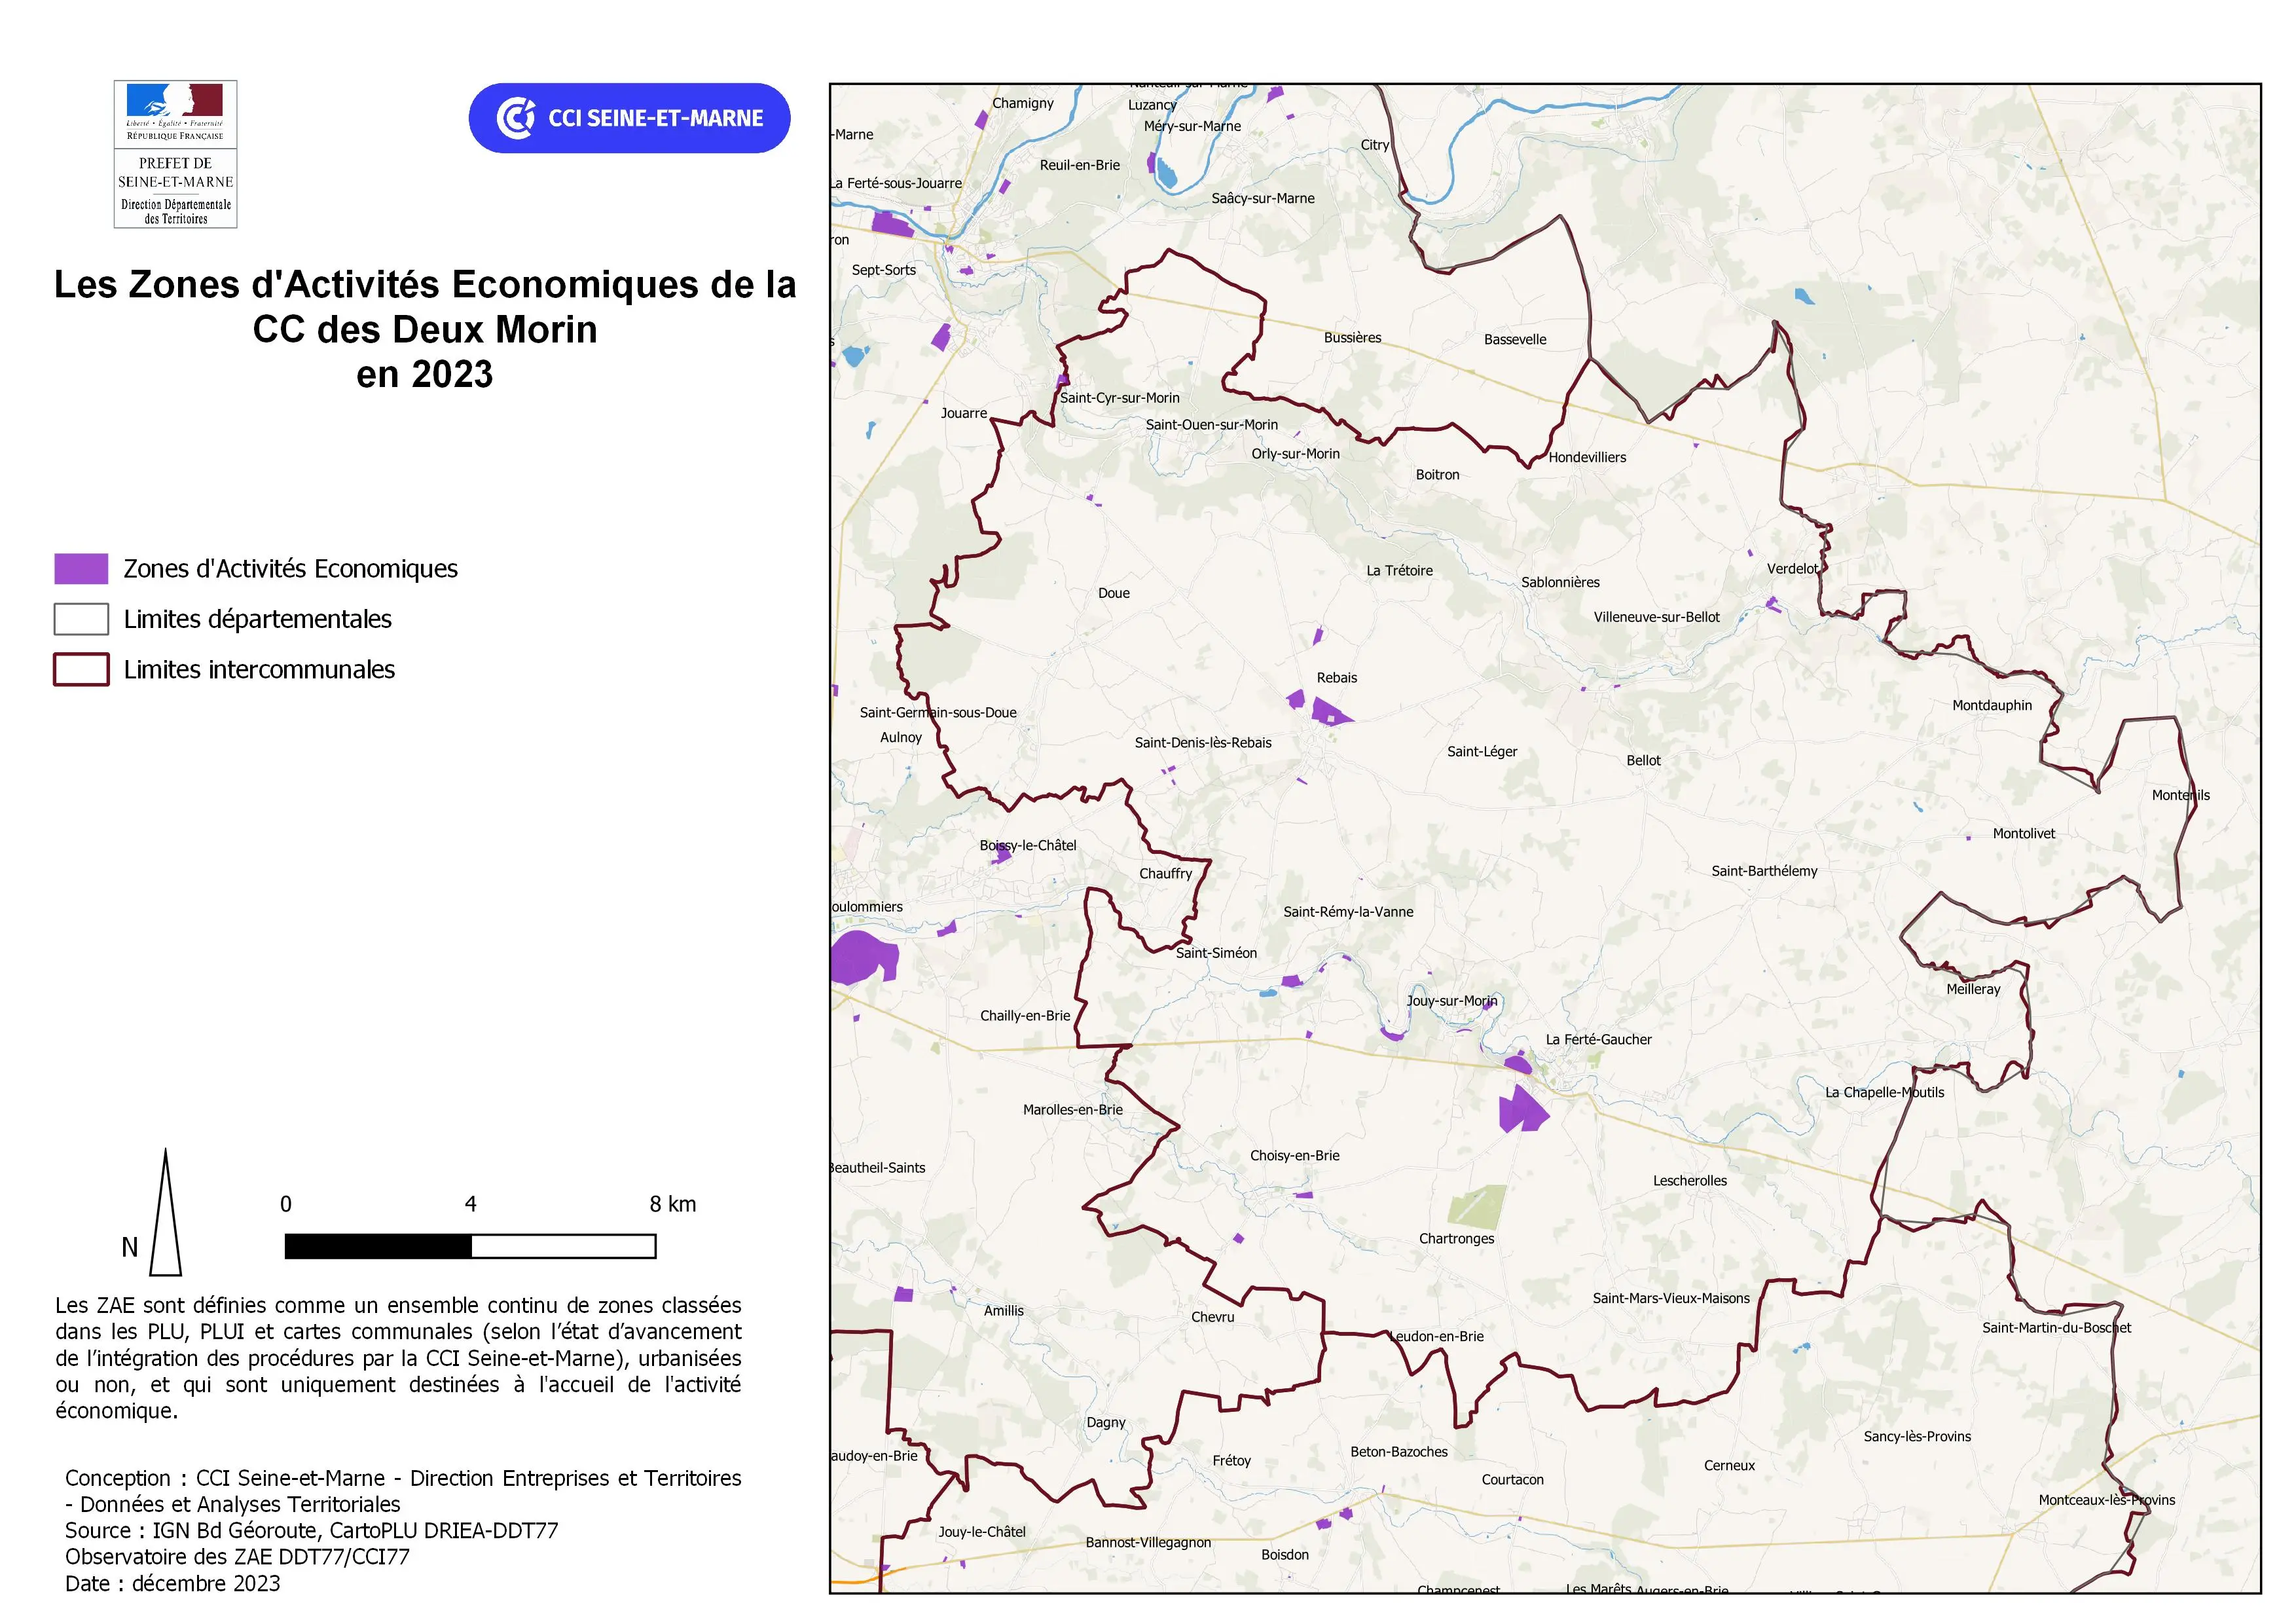Click the 'Sancy-lès-Provins' label
This screenshot has width=2296, height=1624.
(x=1917, y=1437)
